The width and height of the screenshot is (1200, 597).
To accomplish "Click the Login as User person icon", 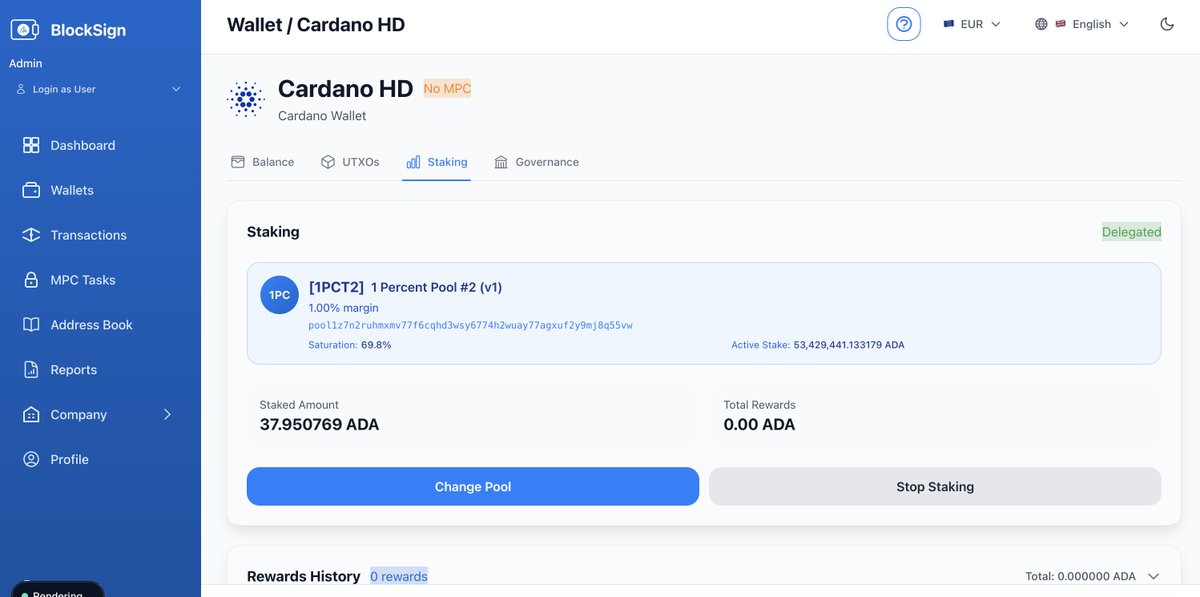I will pyautogui.click(x=21, y=89).
